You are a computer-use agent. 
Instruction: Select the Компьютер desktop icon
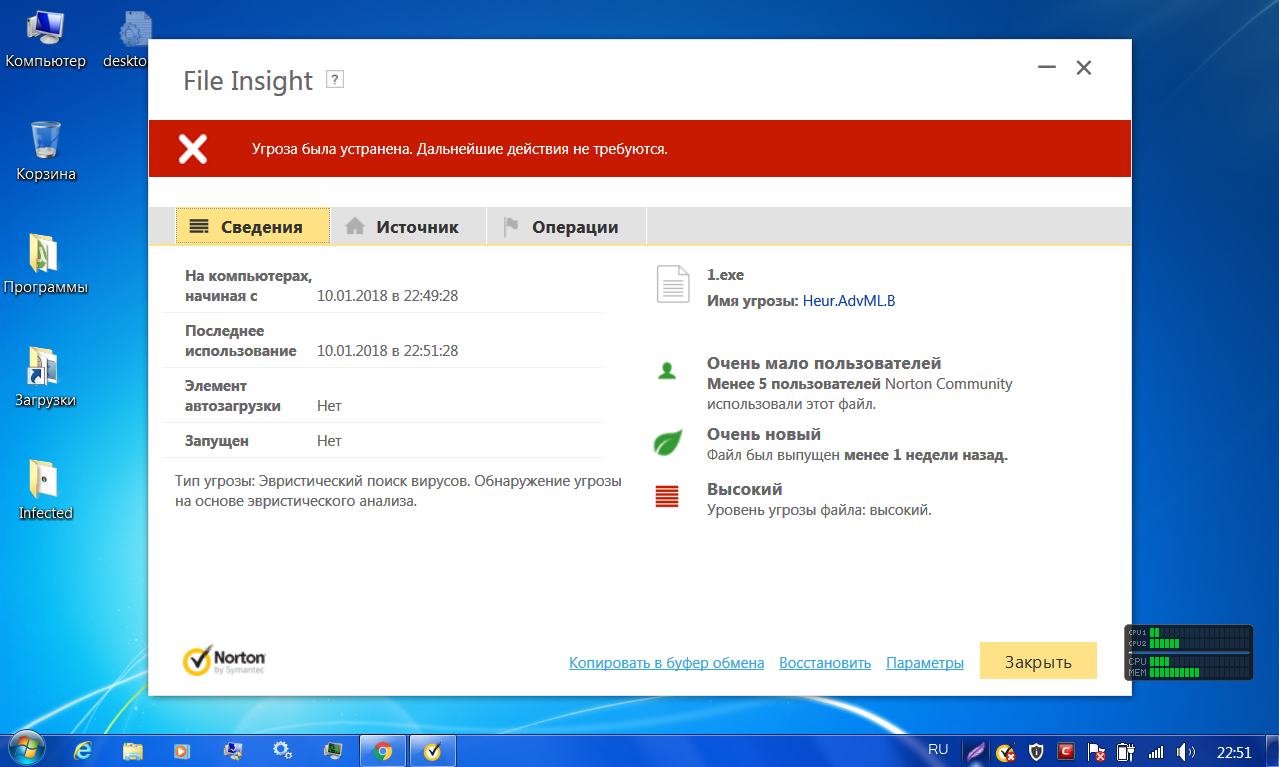46,40
